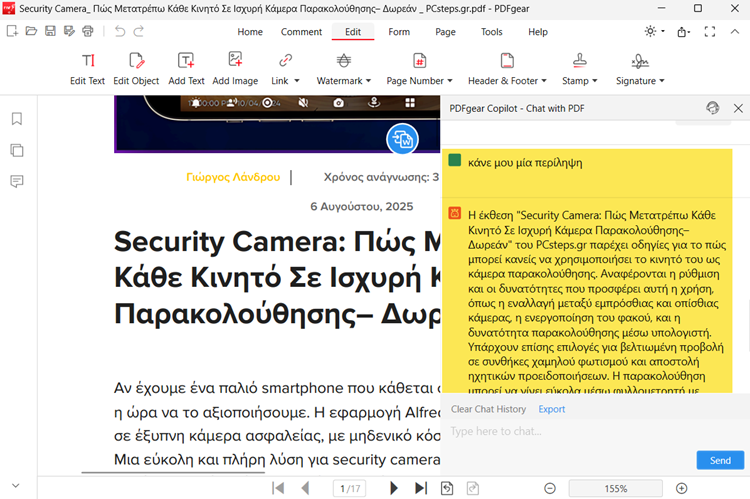Click the horizontal scrollbar of the document
The width and height of the screenshot is (750, 499).
173,472
